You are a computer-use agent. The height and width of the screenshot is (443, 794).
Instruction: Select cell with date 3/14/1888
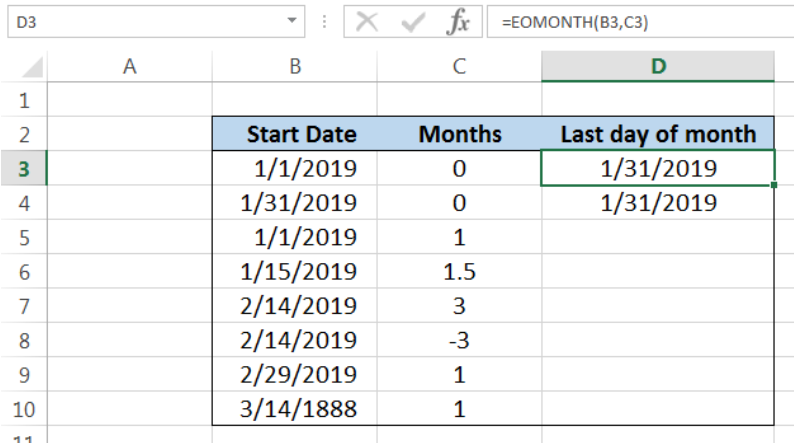point(294,407)
